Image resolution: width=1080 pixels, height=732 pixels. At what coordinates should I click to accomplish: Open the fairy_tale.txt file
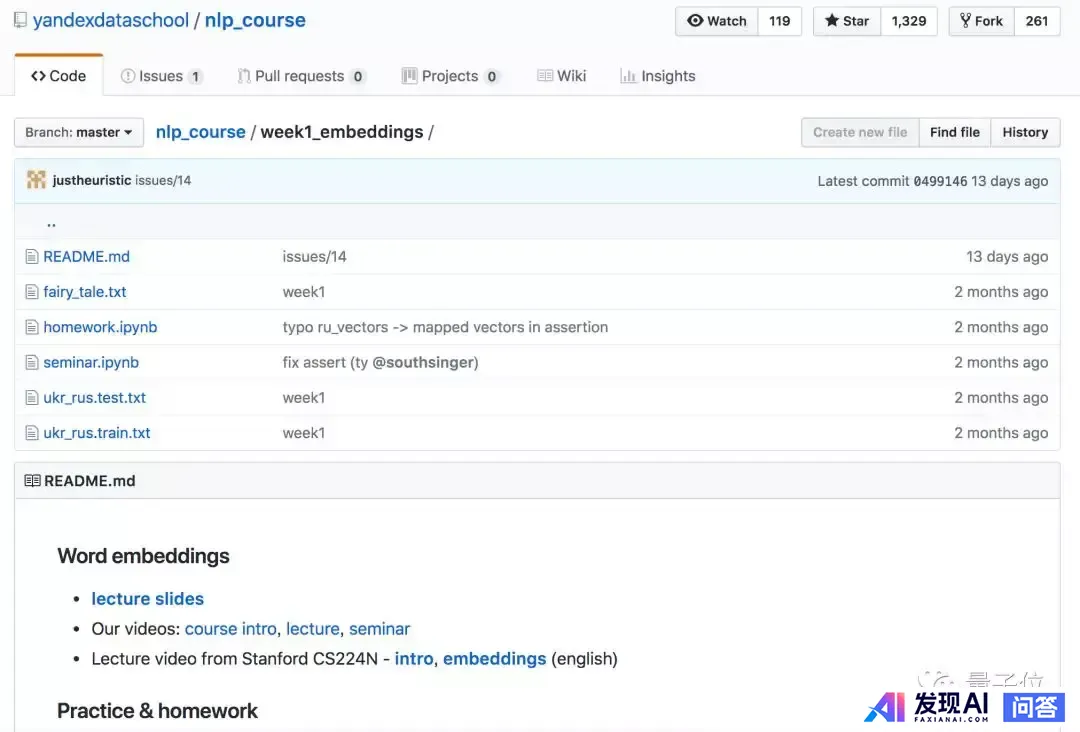[x=85, y=292]
